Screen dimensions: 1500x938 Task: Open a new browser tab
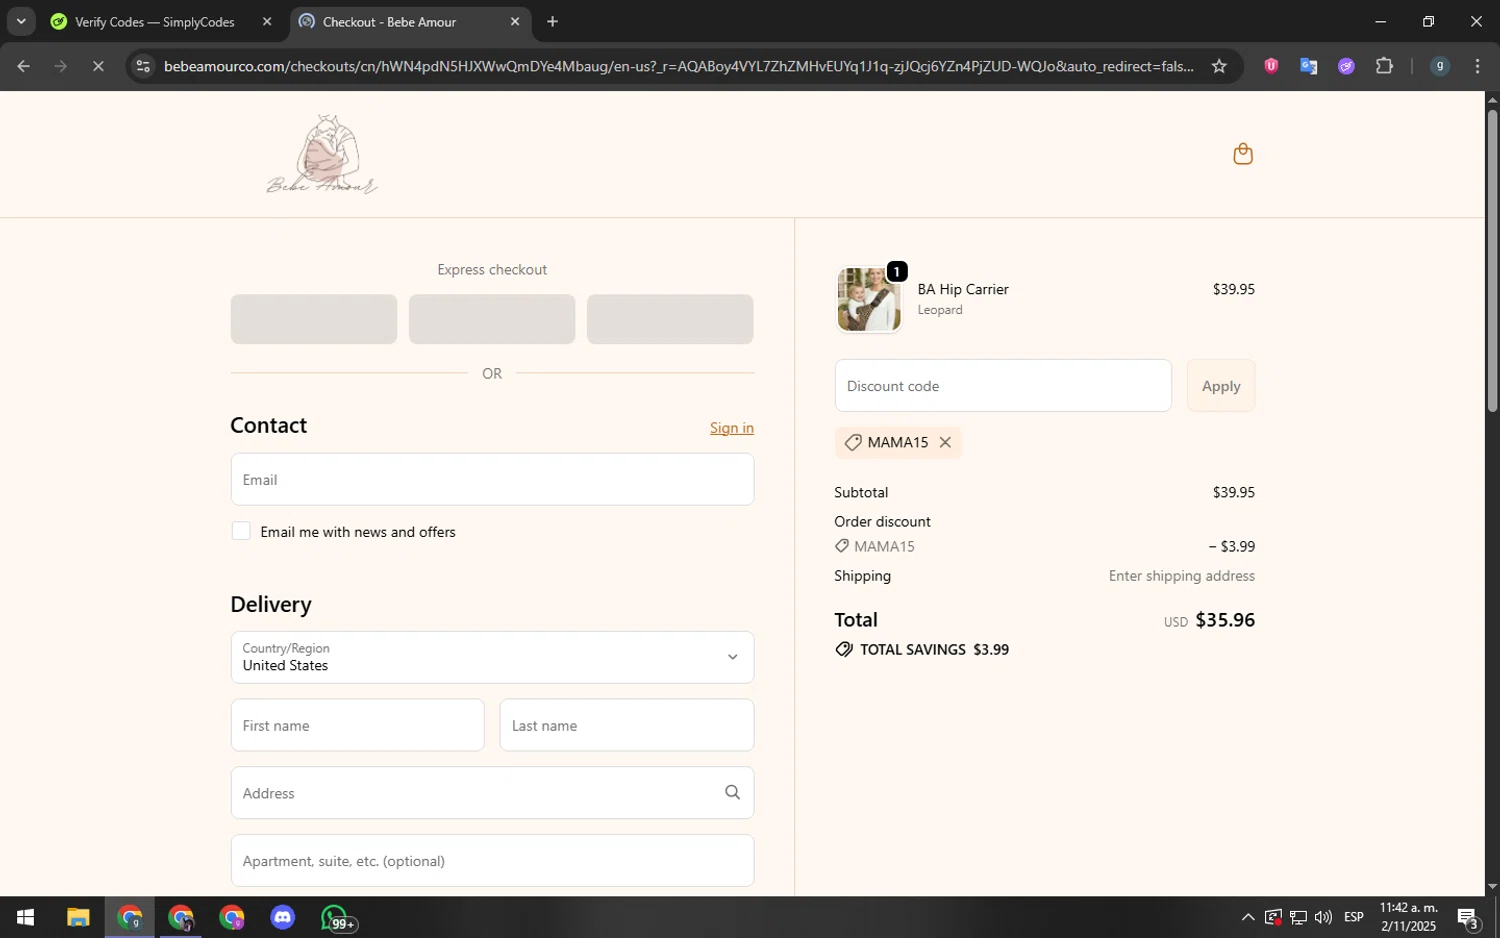pyautogui.click(x=552, y=21)
